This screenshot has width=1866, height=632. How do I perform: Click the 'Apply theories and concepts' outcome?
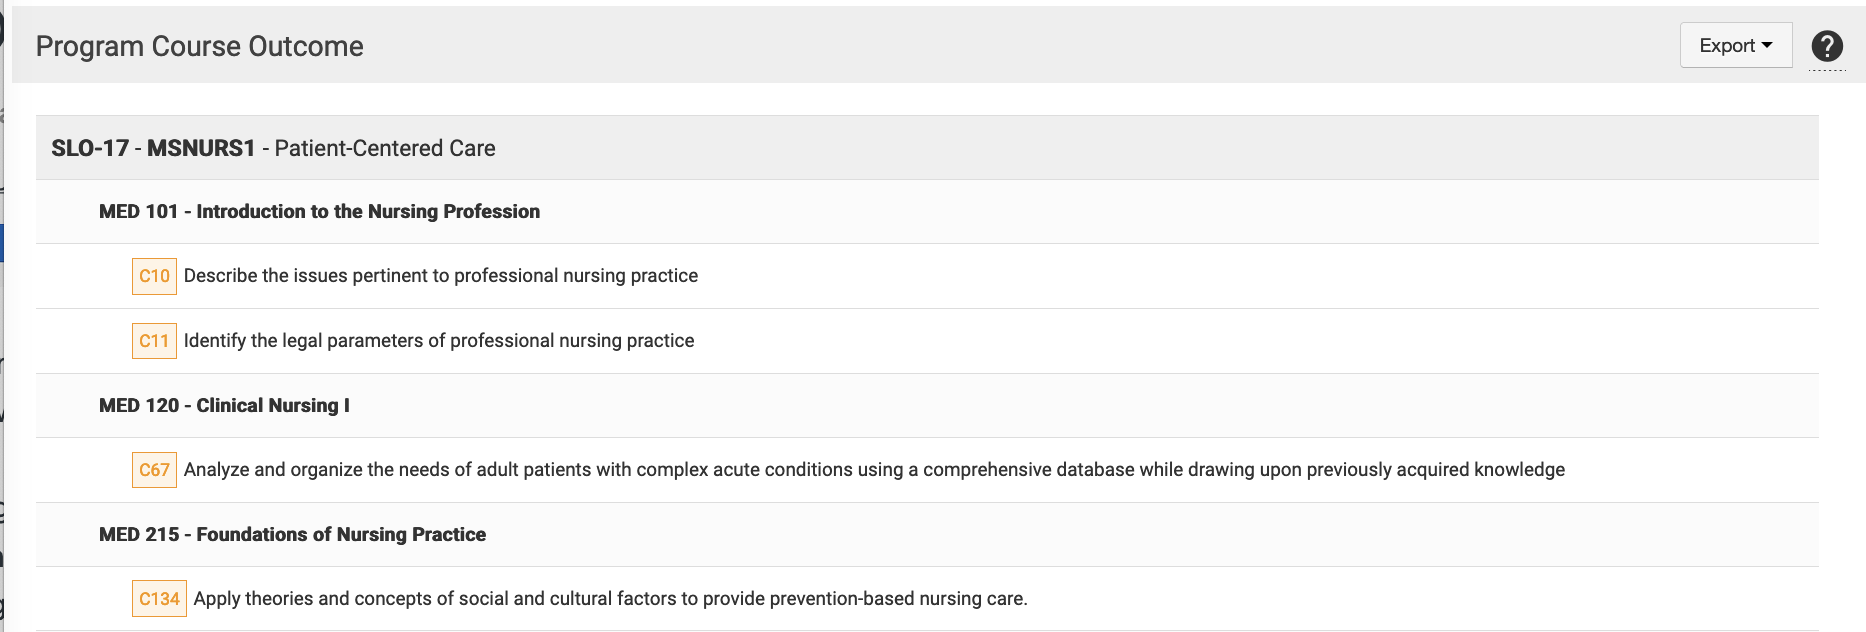pos(610,599)
